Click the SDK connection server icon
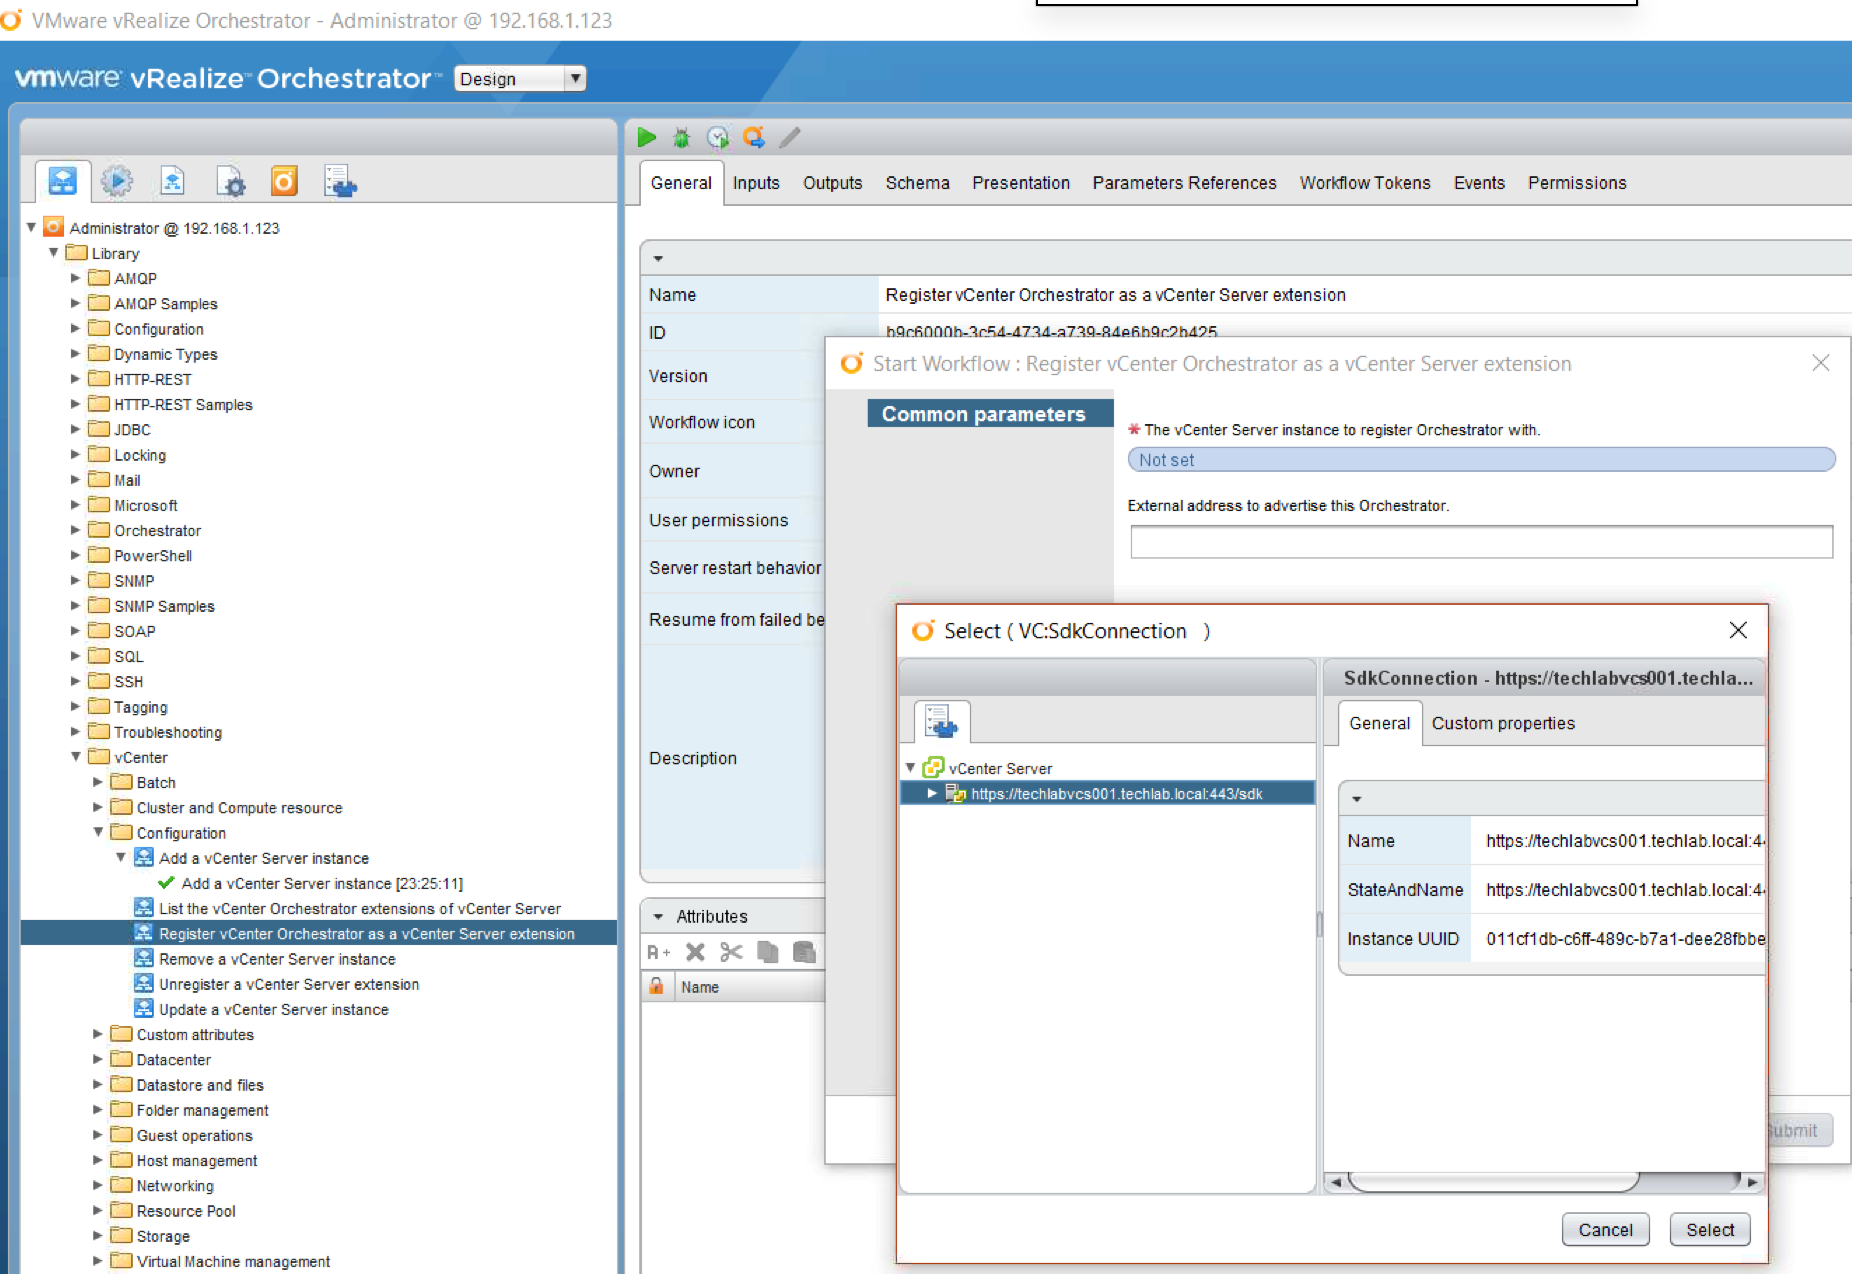This screenshot has height=1274, width=1852. pyautogui.click(x=955, y=793)
